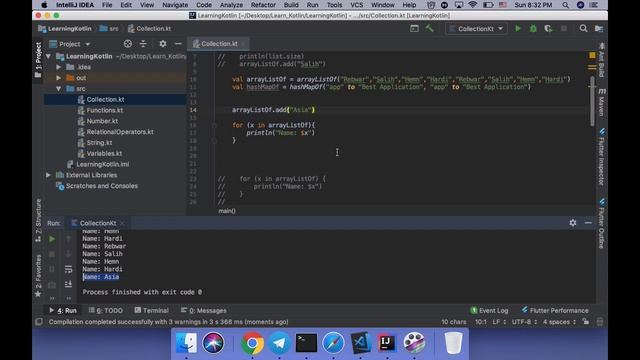This screenshot has width=640, height=360.
Task: Click Run with Coverage icon in toolbar
Action: point(548,29)
